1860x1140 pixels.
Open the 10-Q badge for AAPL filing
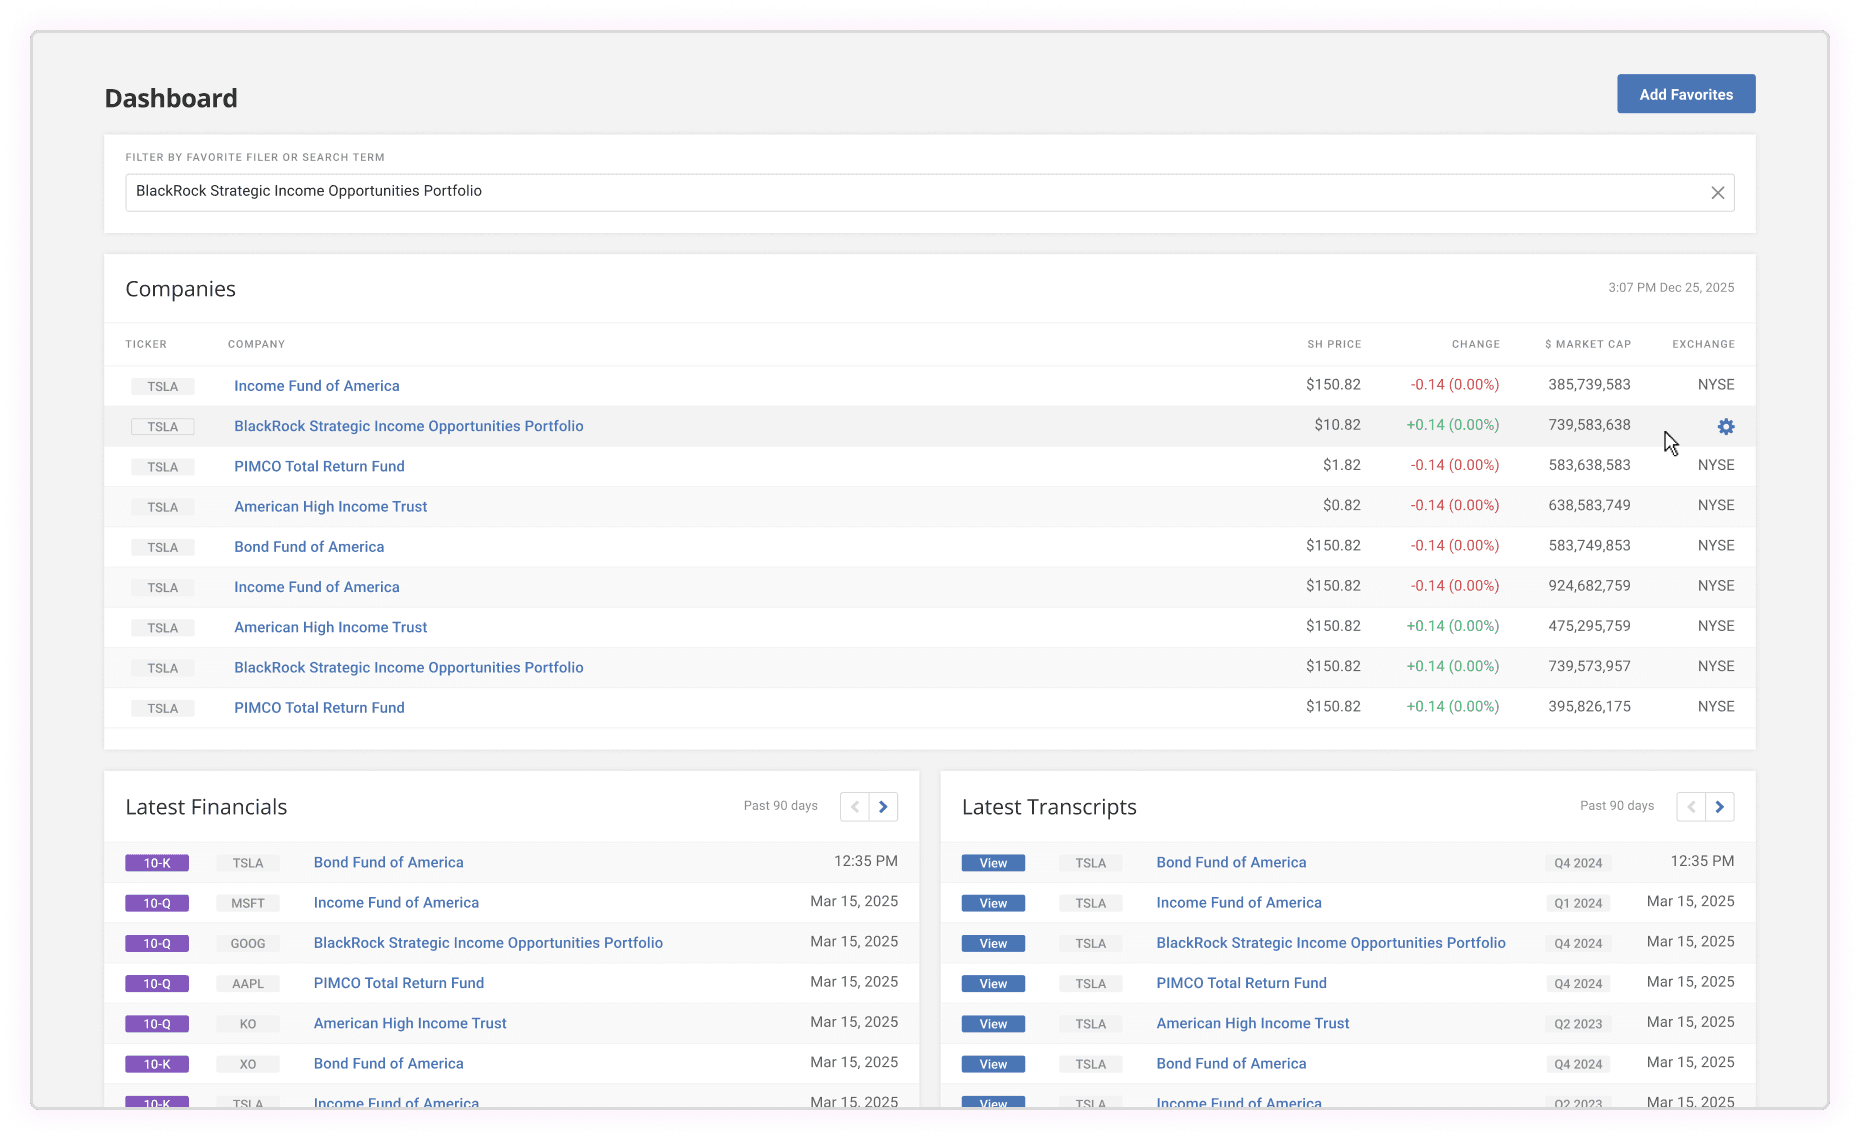[x=157, y=984]
